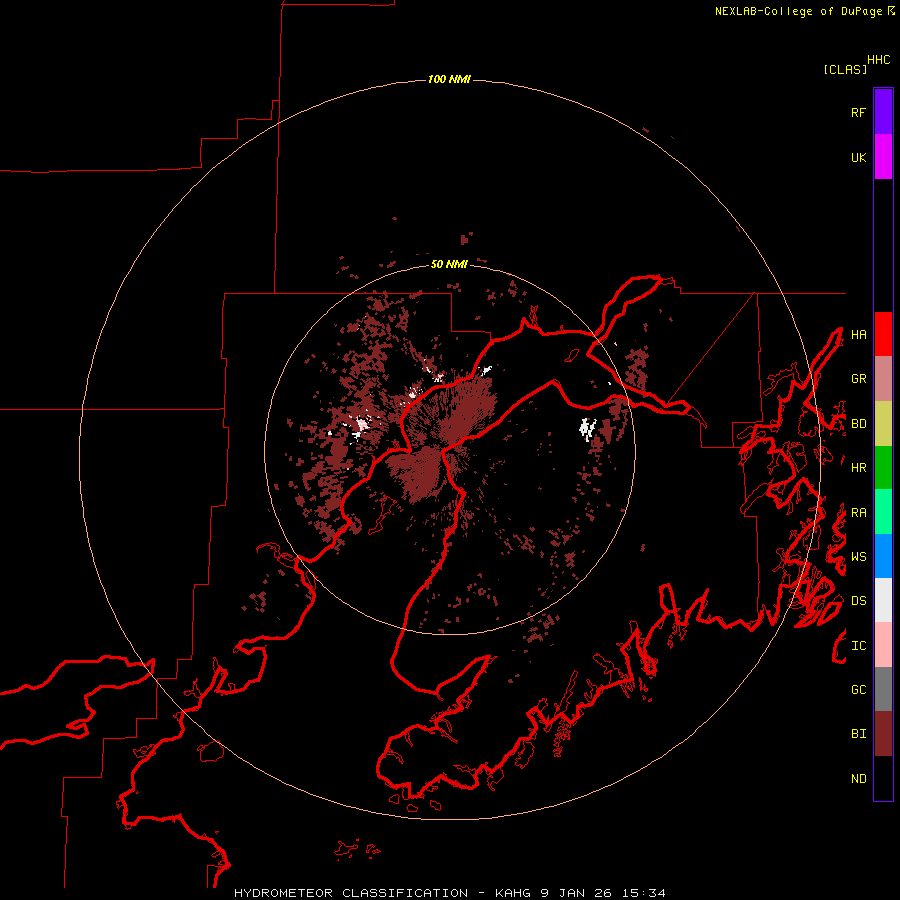Screen dimensions: 900x900
Task: Click the RF legend label
Action: 859,112
